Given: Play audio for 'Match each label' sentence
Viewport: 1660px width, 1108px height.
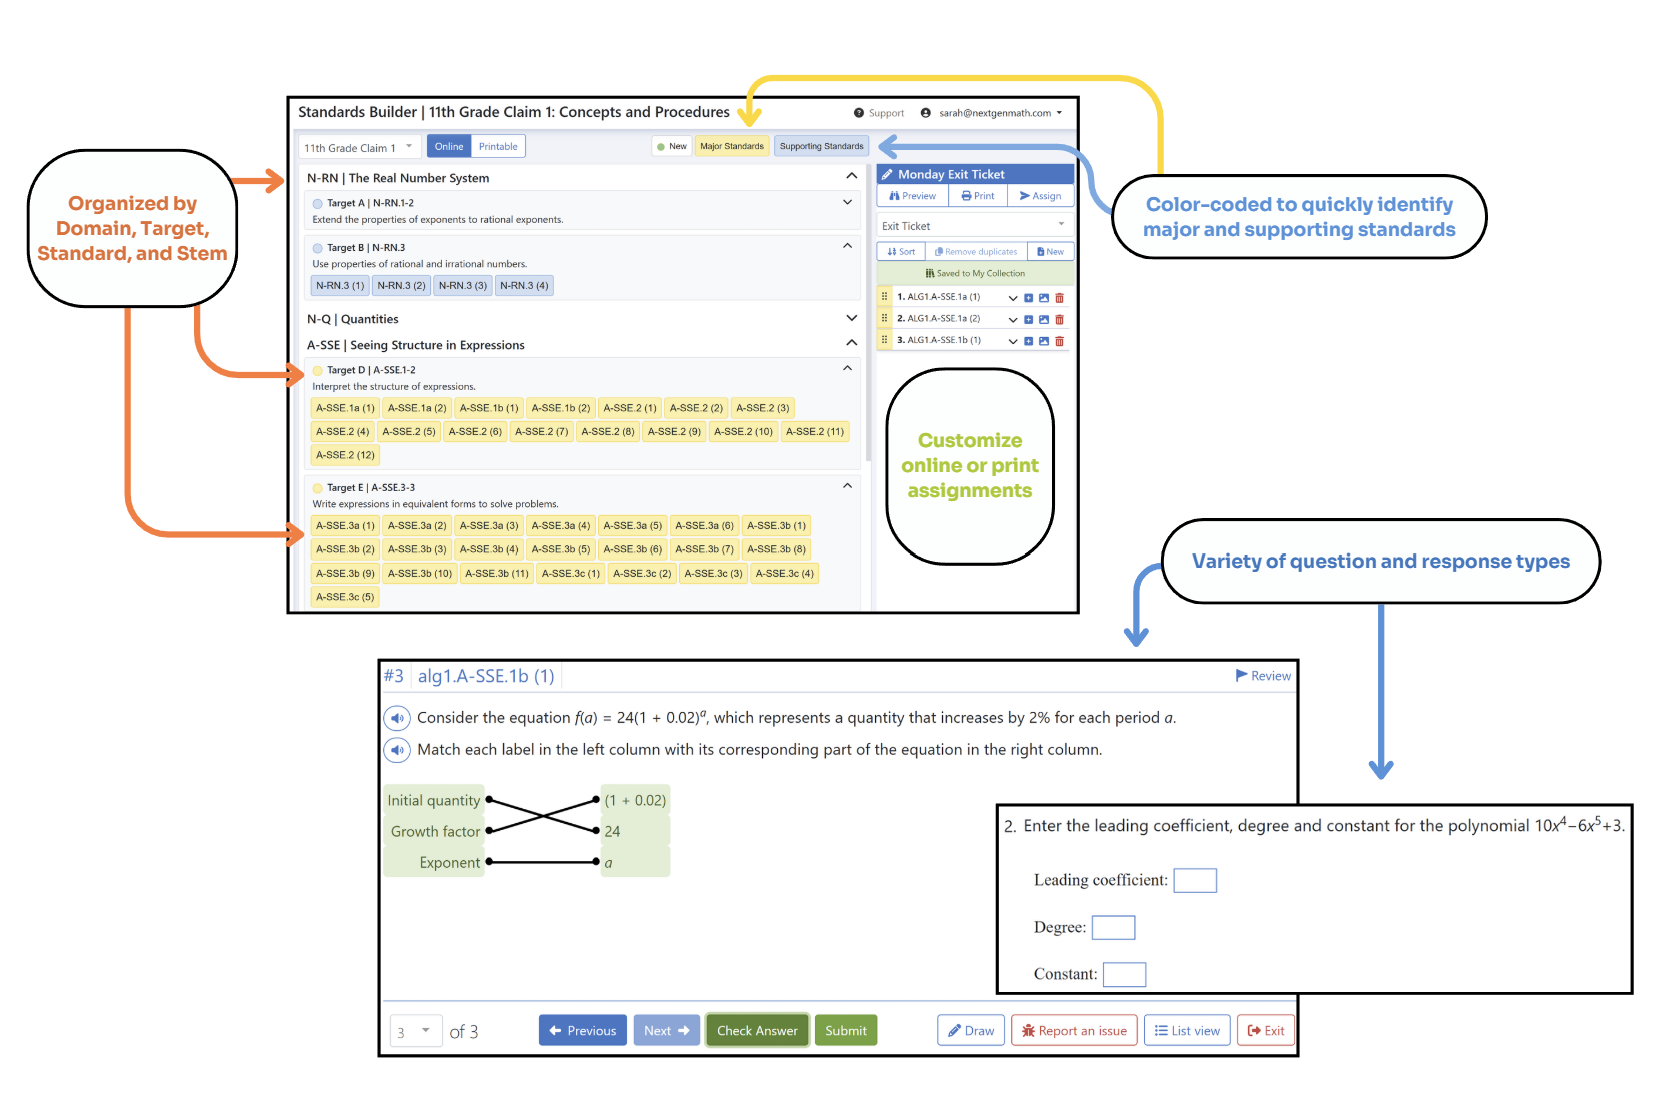Looking at the screenshot, I should click(x=397, y=750).
